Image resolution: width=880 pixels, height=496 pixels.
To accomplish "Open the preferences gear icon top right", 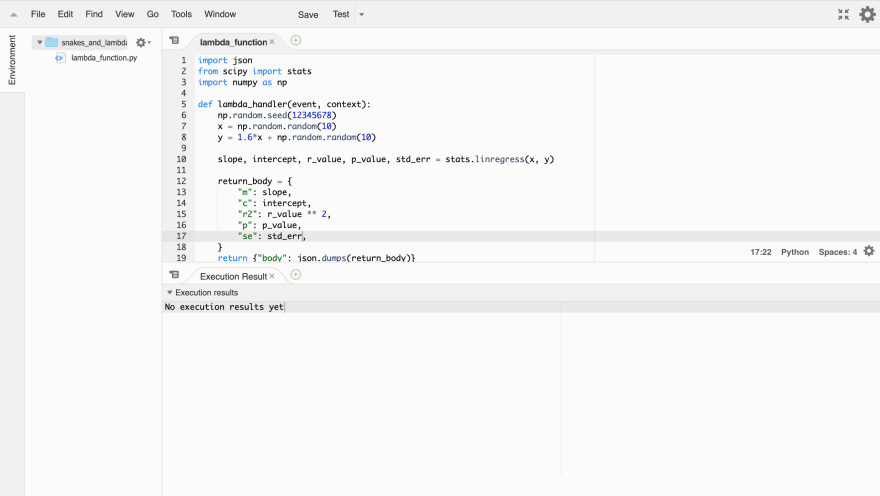I will 867,15.
